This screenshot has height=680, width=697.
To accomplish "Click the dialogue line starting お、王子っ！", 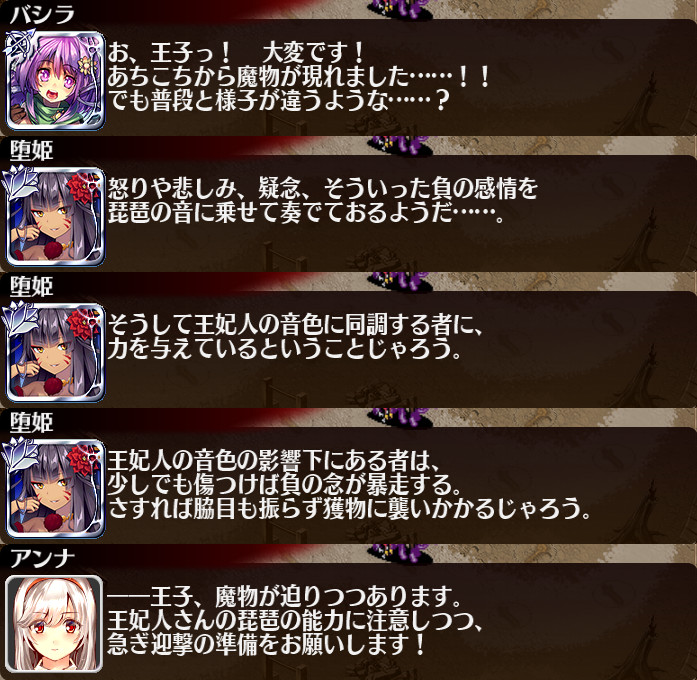I will (x=236, y=53).
